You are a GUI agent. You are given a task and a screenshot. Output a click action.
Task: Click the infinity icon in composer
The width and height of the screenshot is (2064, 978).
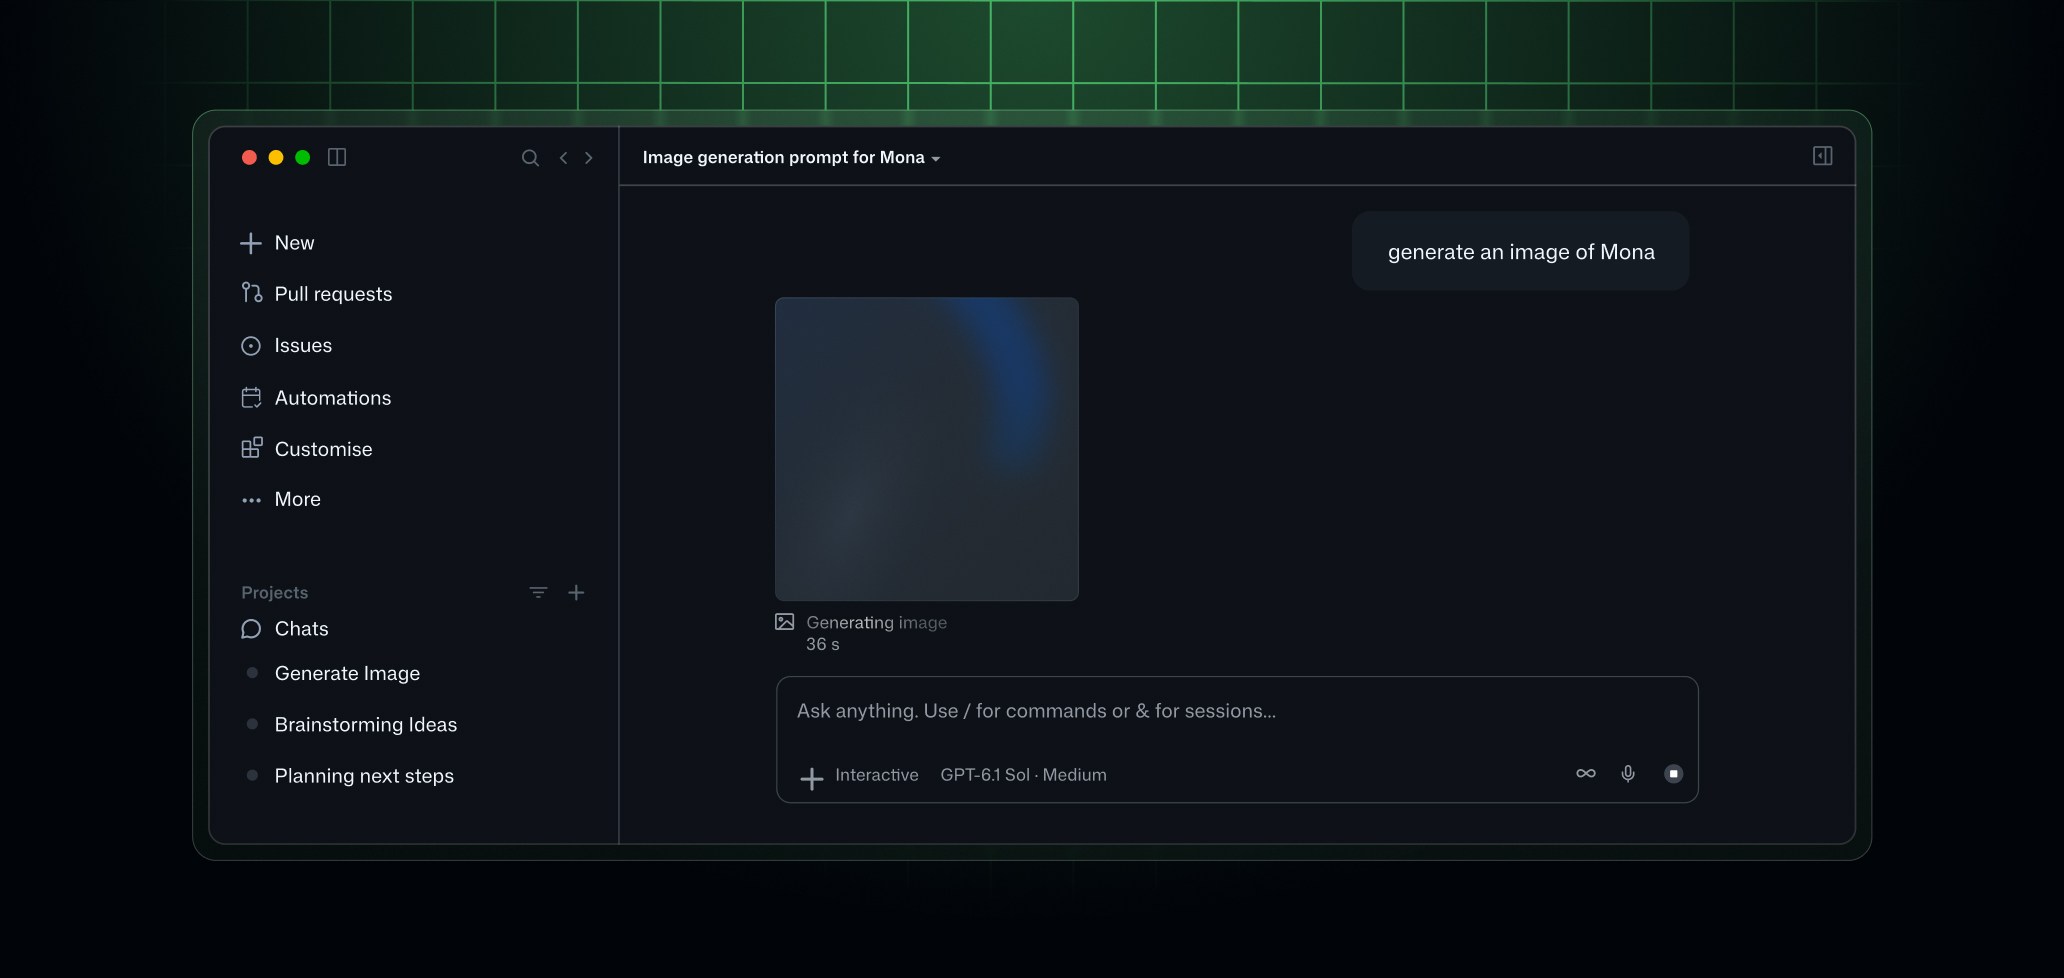click(x=1586, y=774)
